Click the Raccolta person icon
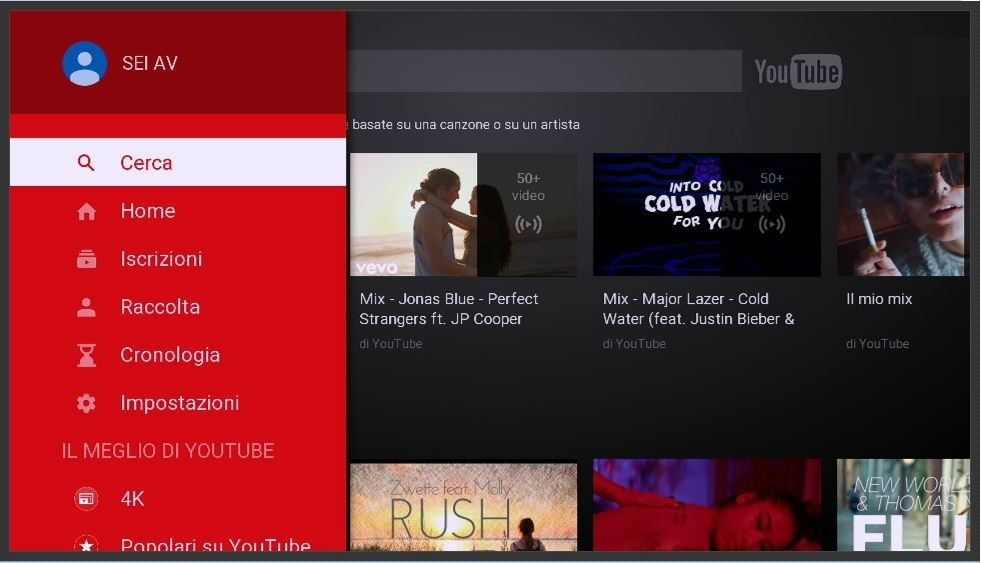Screen dimensions: 981x563 pos(86,307)
